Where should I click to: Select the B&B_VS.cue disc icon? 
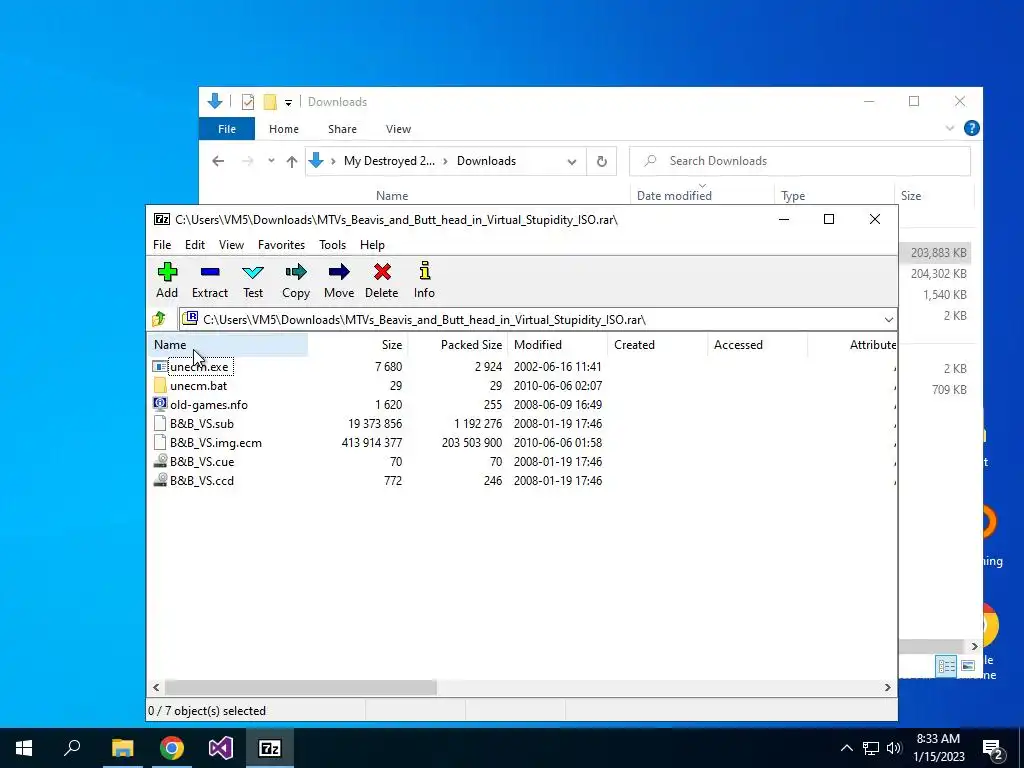click(x=160, y=461)
